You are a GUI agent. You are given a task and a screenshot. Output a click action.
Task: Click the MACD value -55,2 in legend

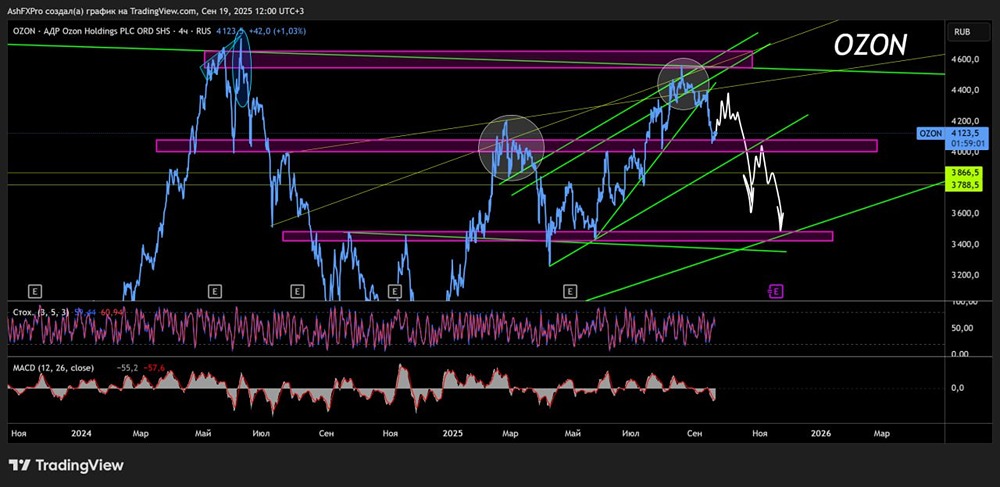click(128, 368)
